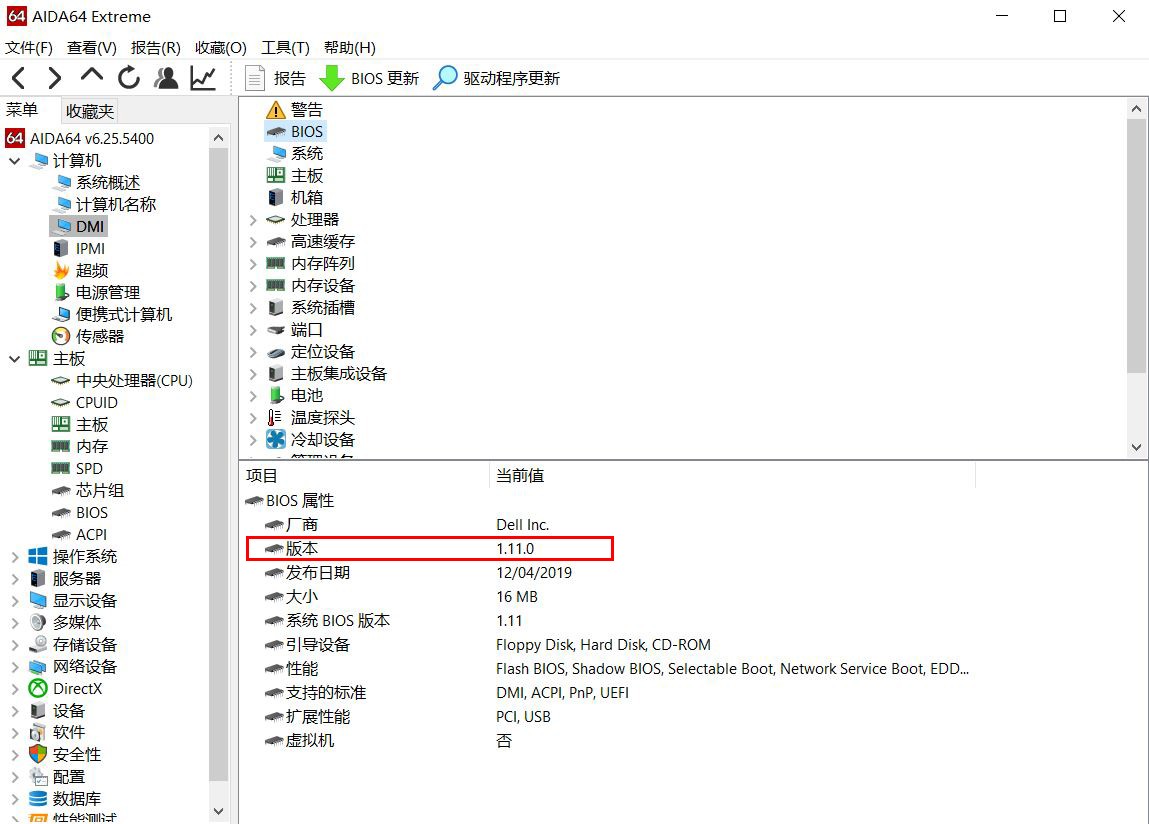Click the up caret icon in the toolbar

tap(92, 77)
